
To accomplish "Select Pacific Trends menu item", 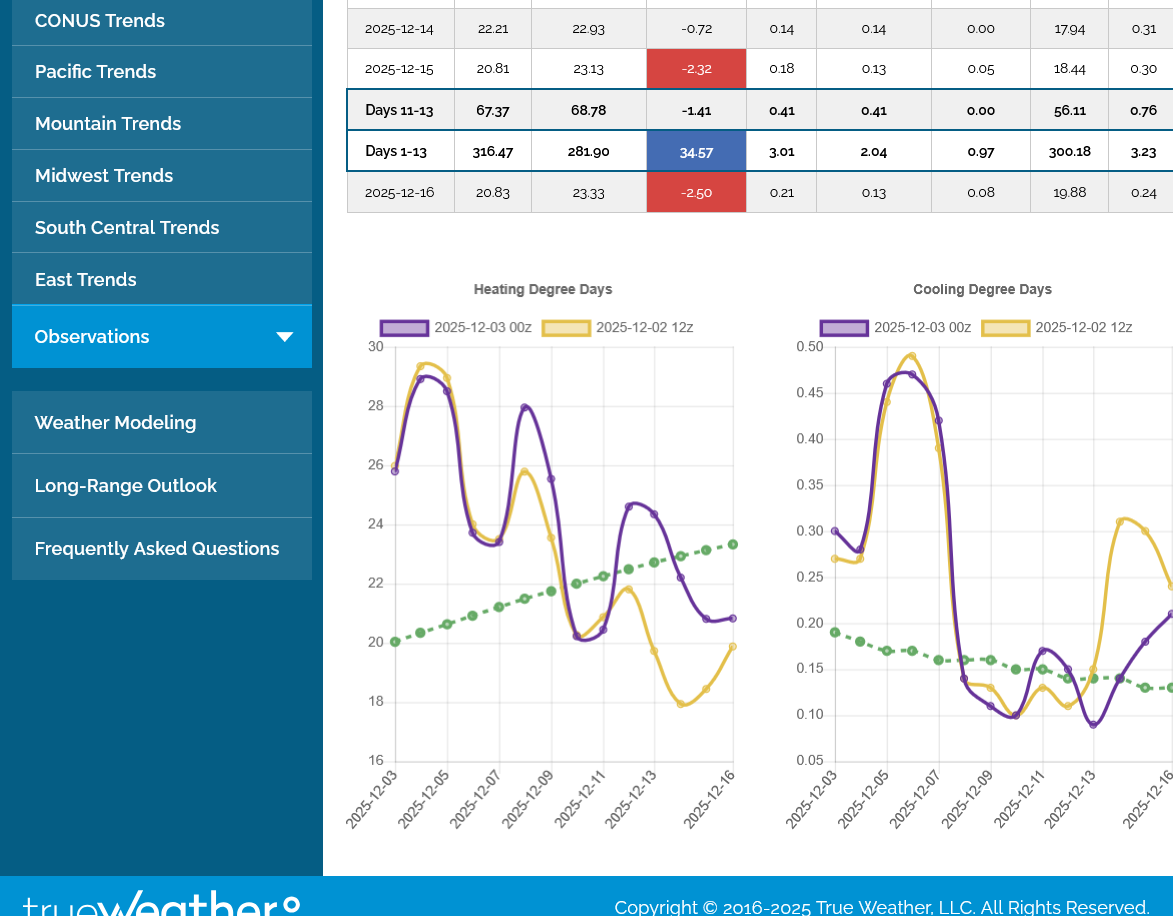I will [96, 72].
